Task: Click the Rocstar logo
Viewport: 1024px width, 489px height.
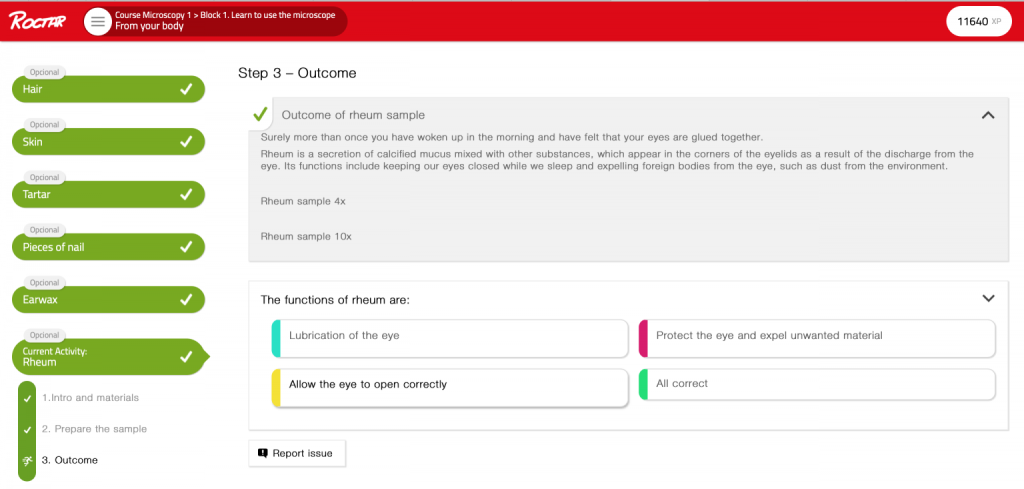Action: pyautogui.click(x=37, y=21)
